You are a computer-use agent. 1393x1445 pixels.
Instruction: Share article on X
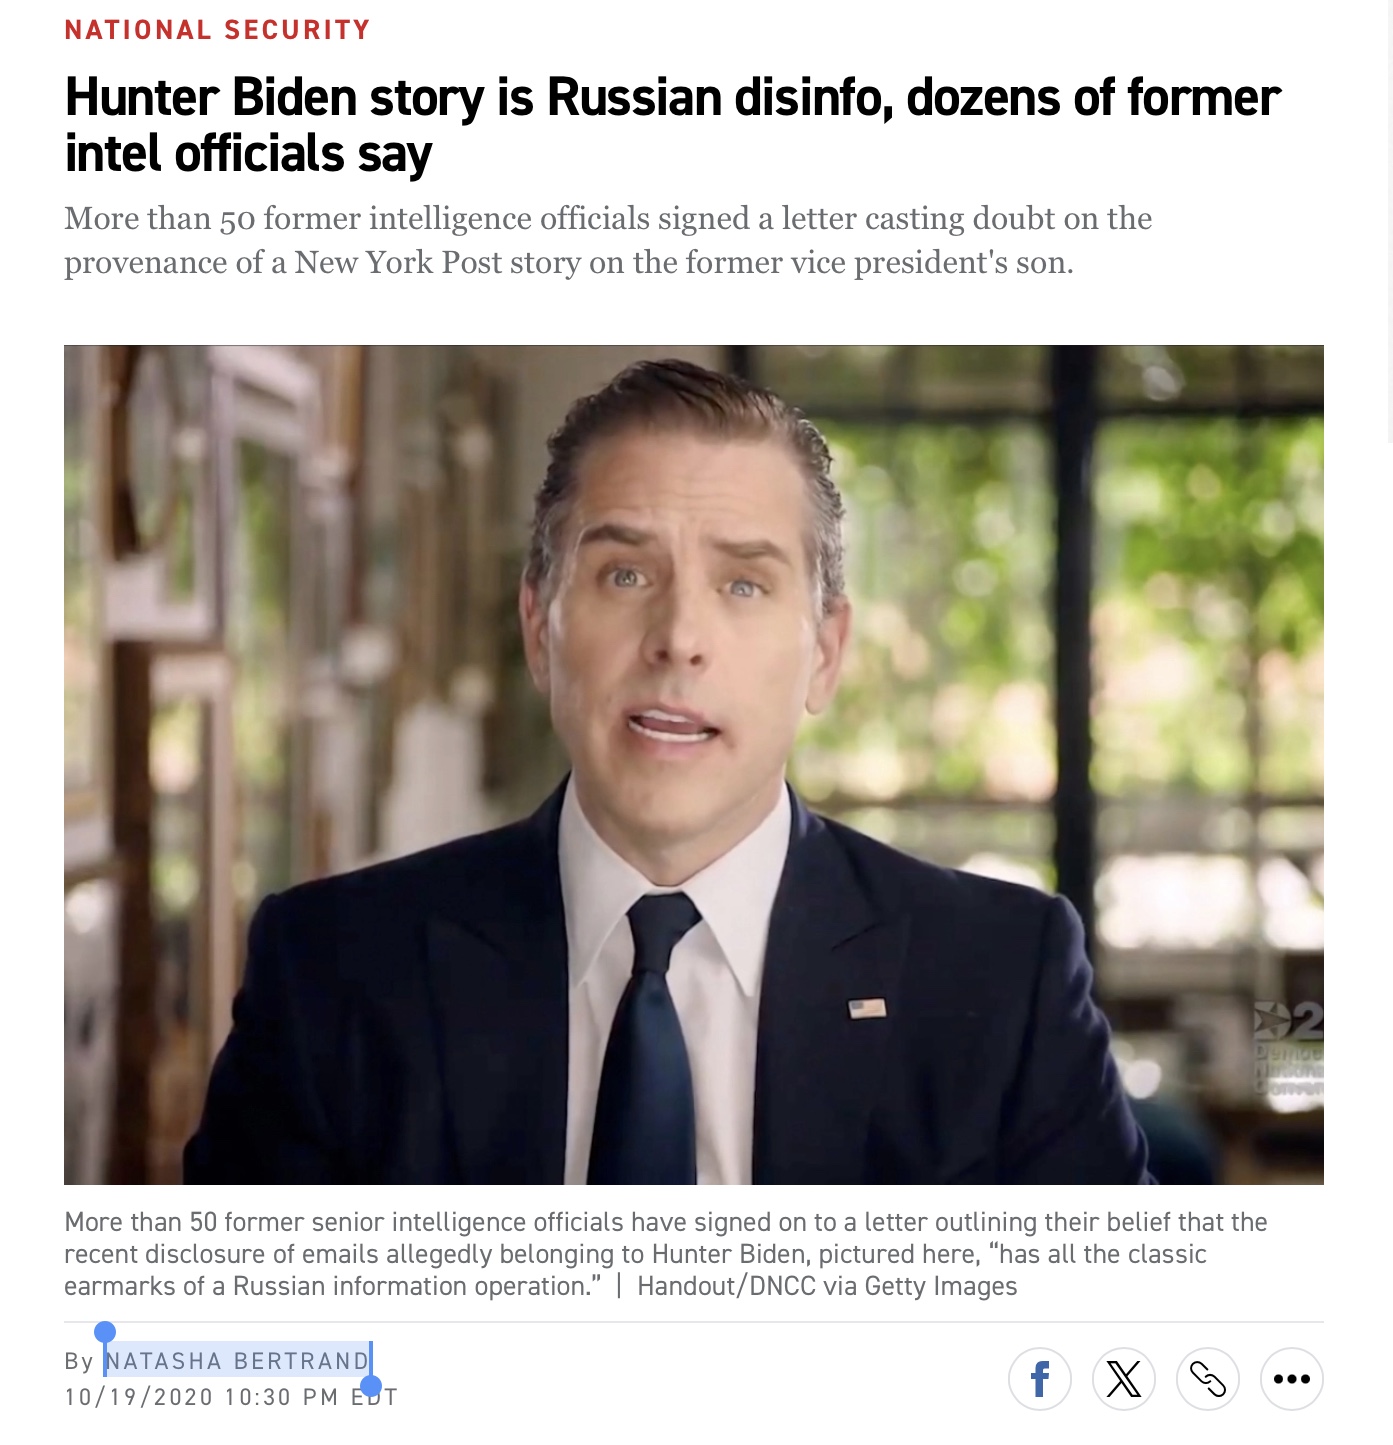tap(1124, 1379)
